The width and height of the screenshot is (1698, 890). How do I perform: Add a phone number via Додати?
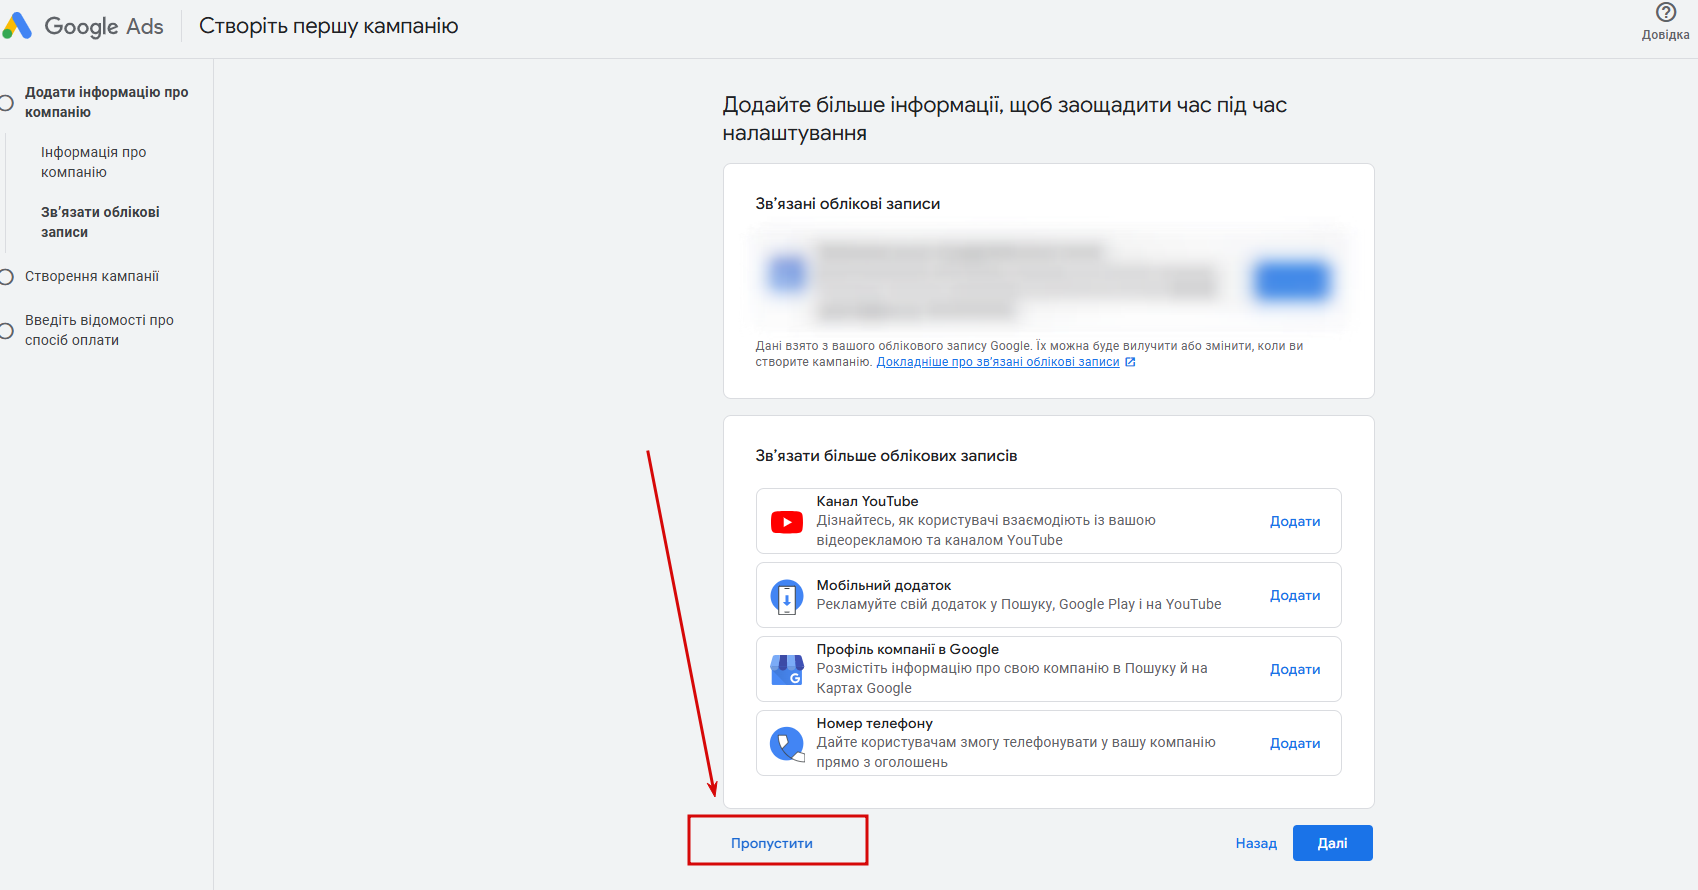tap(1295, 743)
